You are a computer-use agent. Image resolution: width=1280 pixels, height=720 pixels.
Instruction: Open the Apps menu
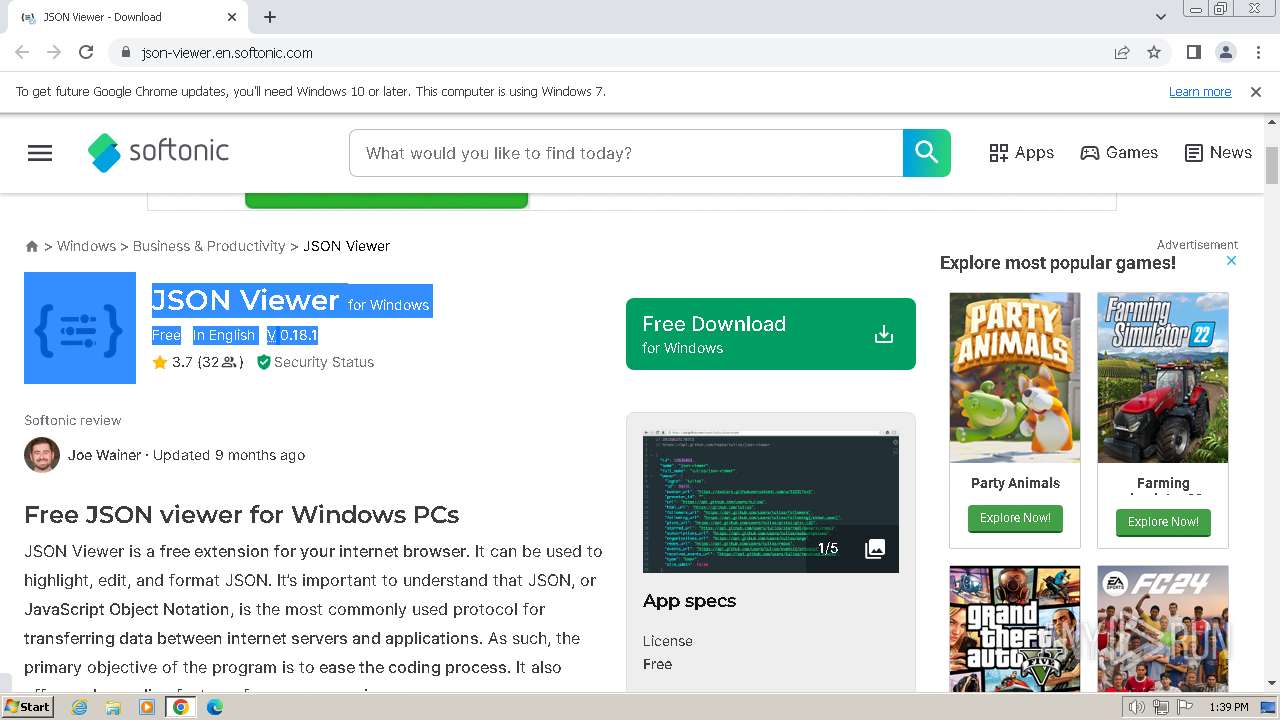coord(1021,153)
